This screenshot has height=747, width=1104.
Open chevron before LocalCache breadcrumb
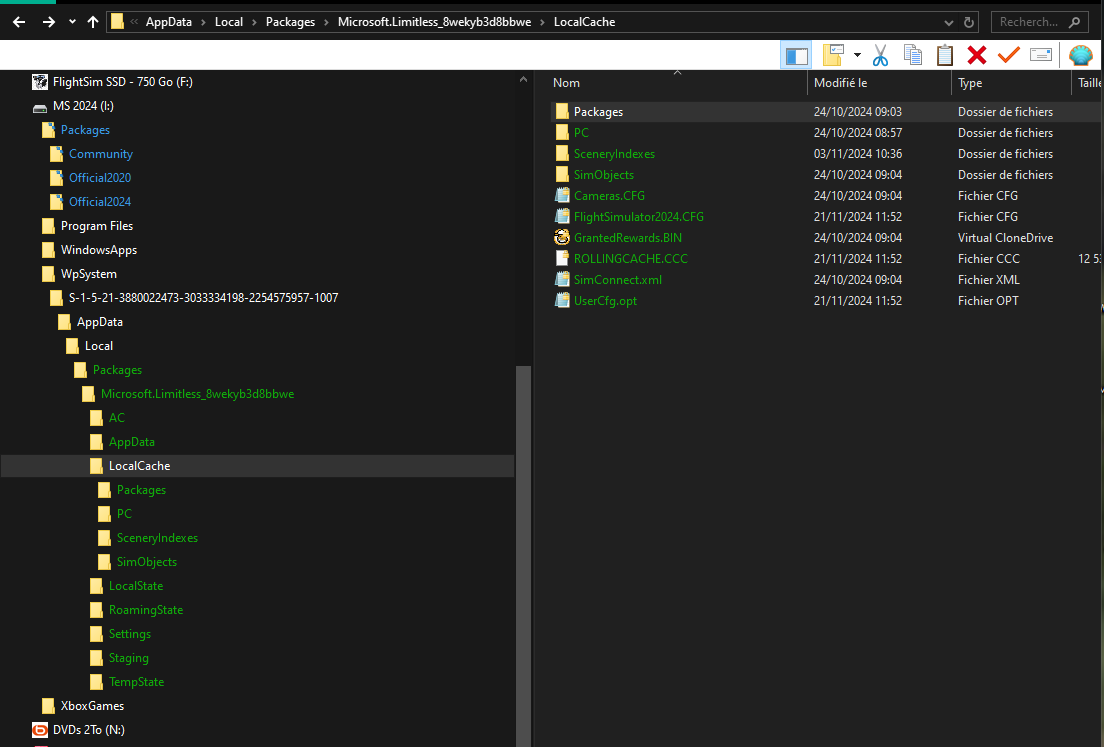coord(542,23)
